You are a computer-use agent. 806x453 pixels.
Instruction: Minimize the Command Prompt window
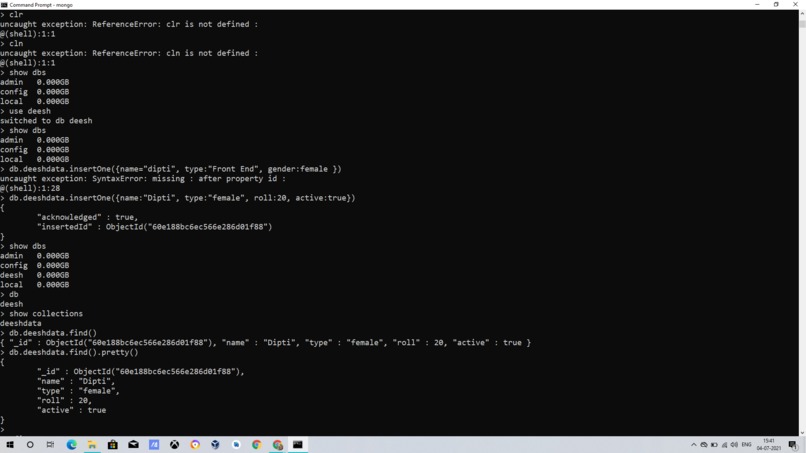click(x=757, y=5)
